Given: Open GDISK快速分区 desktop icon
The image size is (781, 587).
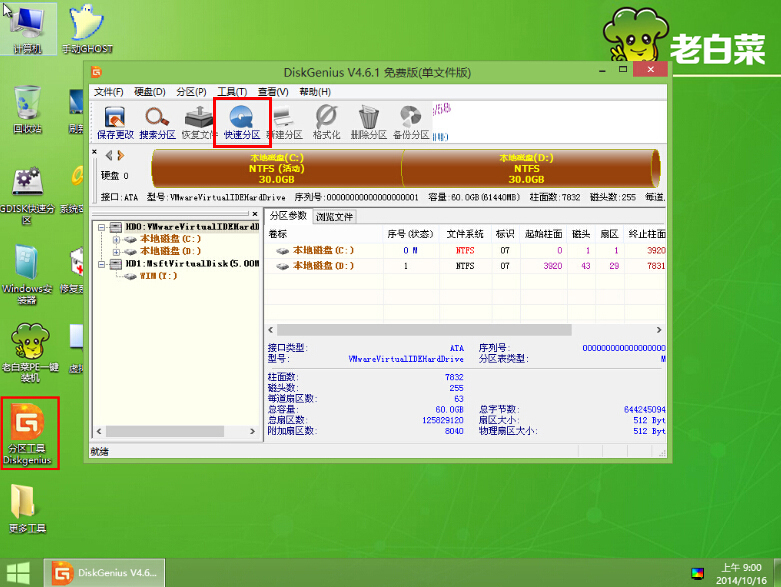Looking at the screenshot, I should 27,196.
